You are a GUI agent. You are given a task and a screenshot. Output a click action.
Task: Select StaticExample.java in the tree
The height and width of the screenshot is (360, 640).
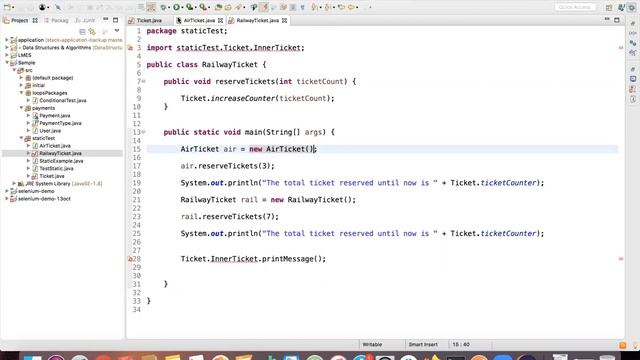click(x=61, y=161)
